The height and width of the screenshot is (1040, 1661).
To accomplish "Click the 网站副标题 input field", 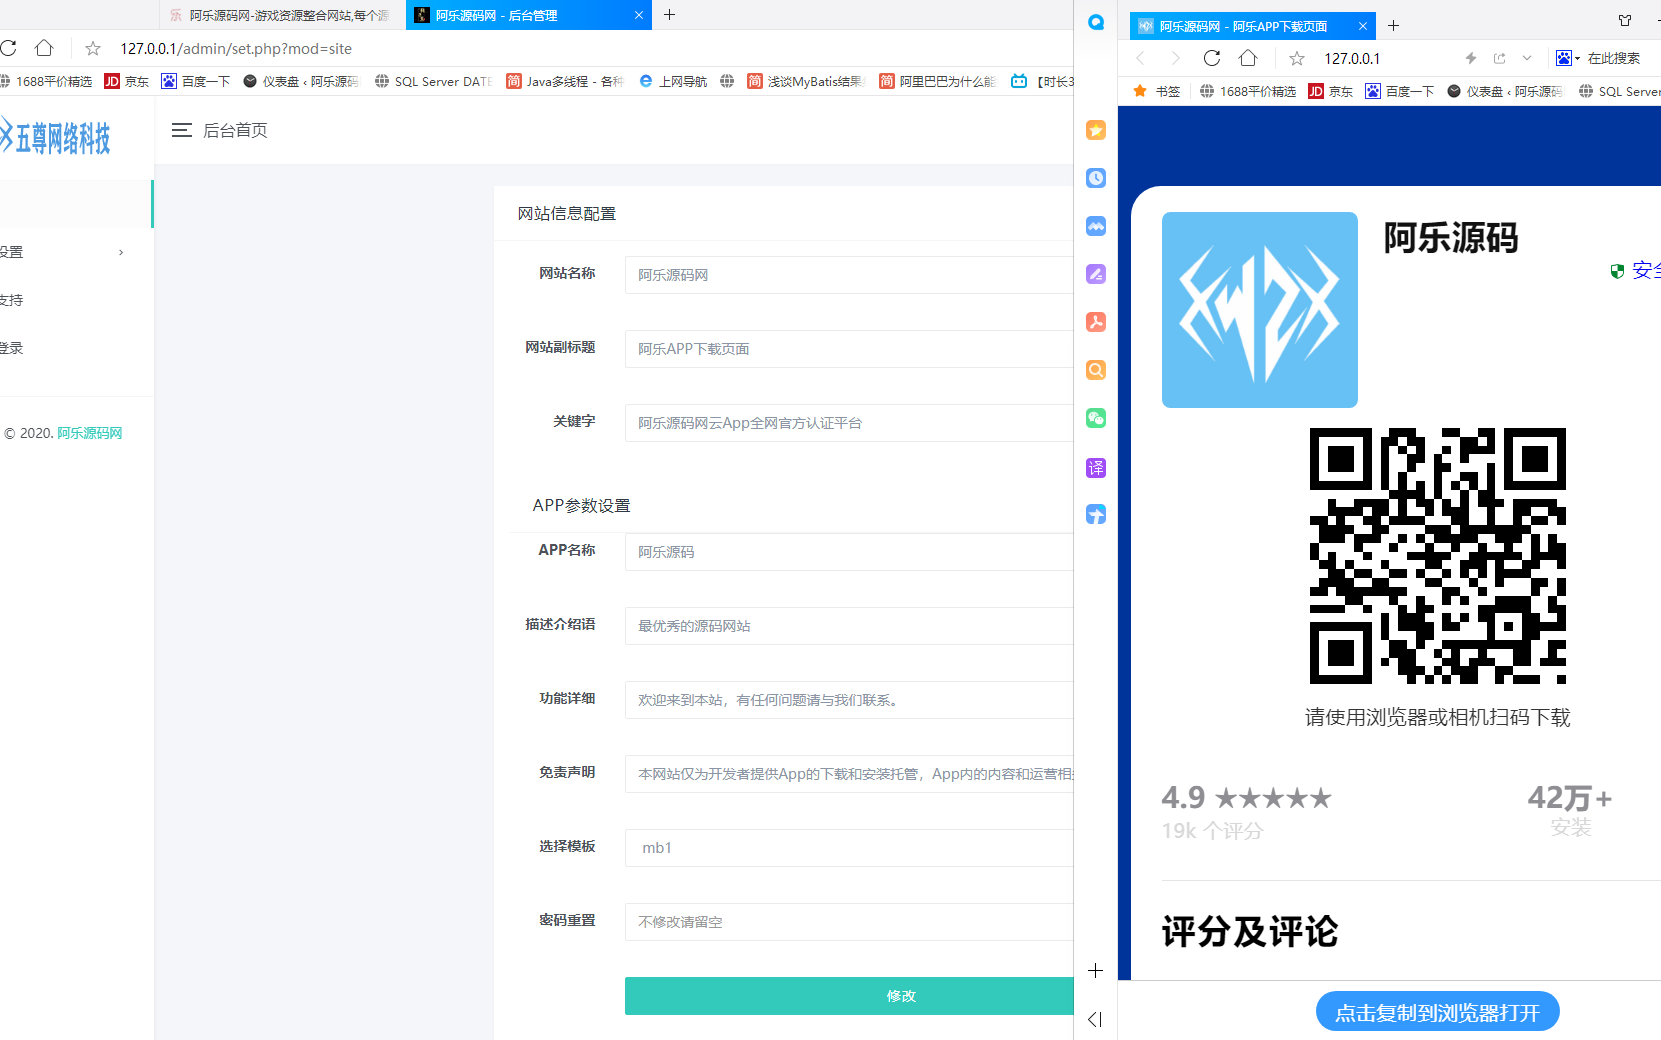I will click(849, 349).
